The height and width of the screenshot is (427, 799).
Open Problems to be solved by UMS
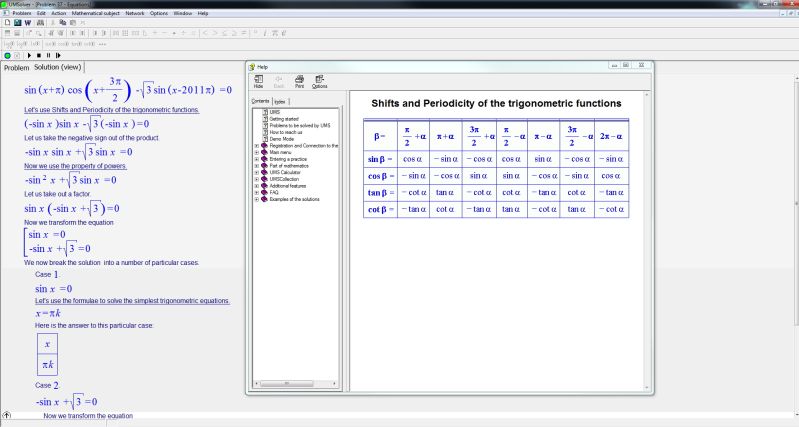pyautogui.click(x=300, y=125)
